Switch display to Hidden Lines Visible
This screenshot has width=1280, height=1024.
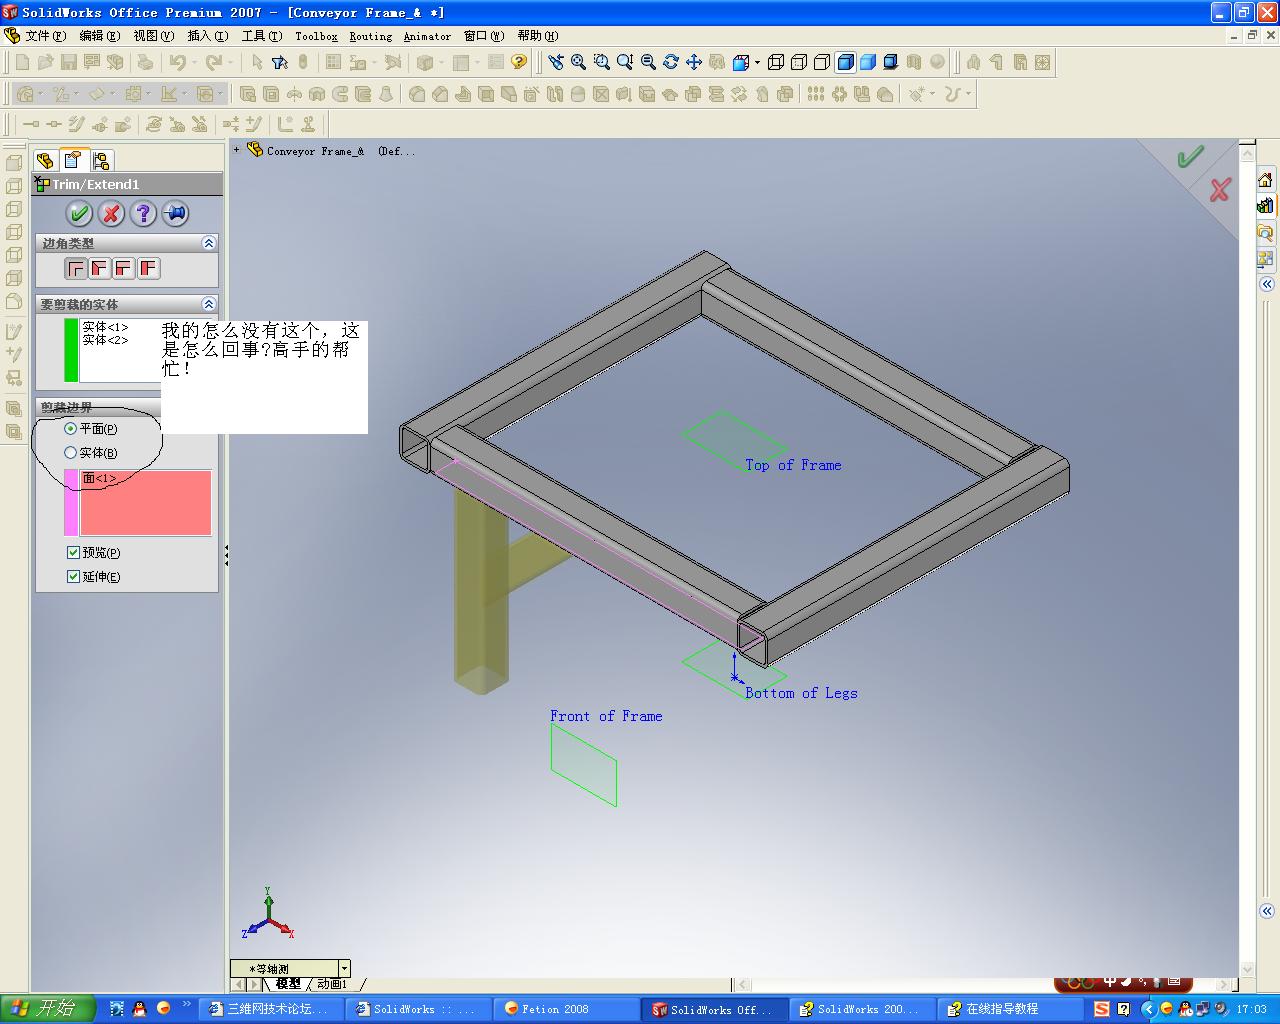tap(799, 63)
